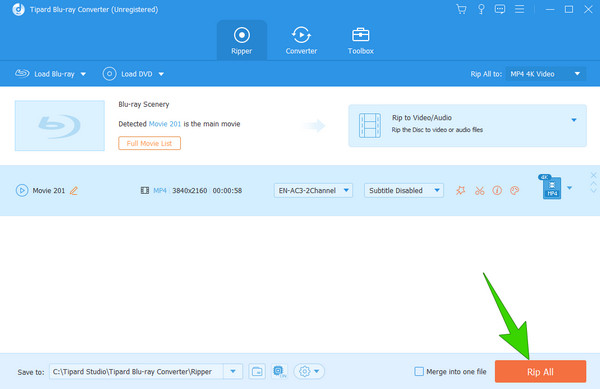
Task: Play Movie 201 preview
Action: click(x=22, y=190)
